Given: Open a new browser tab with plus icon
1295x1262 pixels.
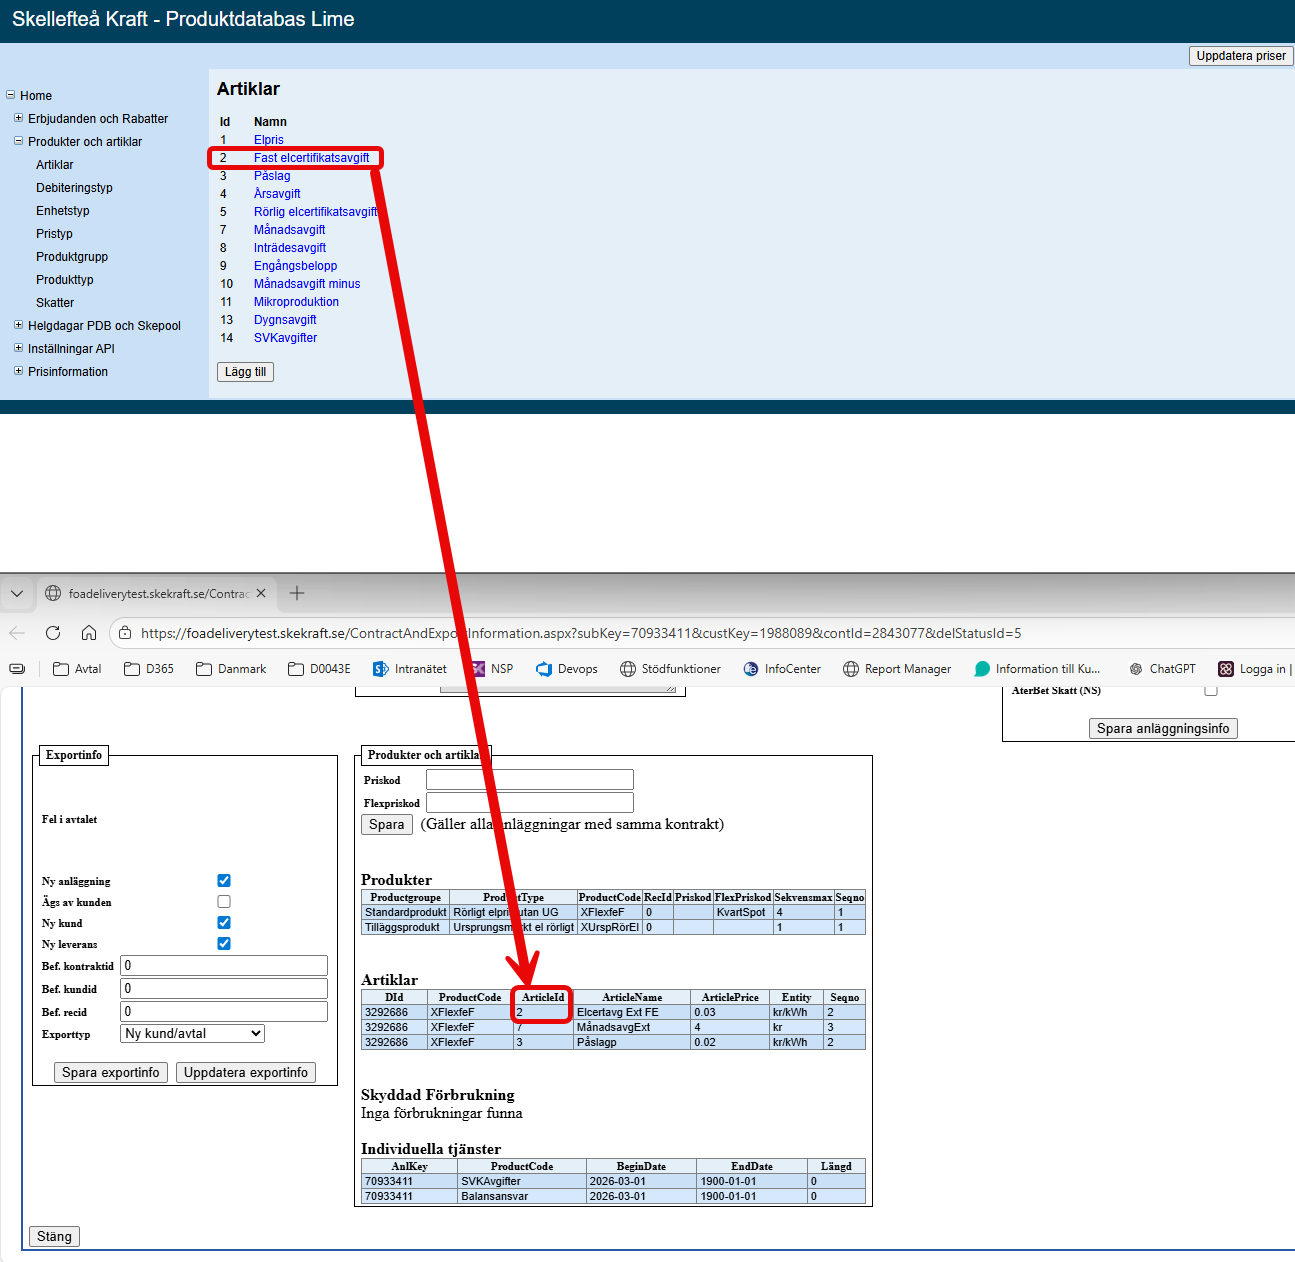Looking at the screenshot, I should (297, 593).
